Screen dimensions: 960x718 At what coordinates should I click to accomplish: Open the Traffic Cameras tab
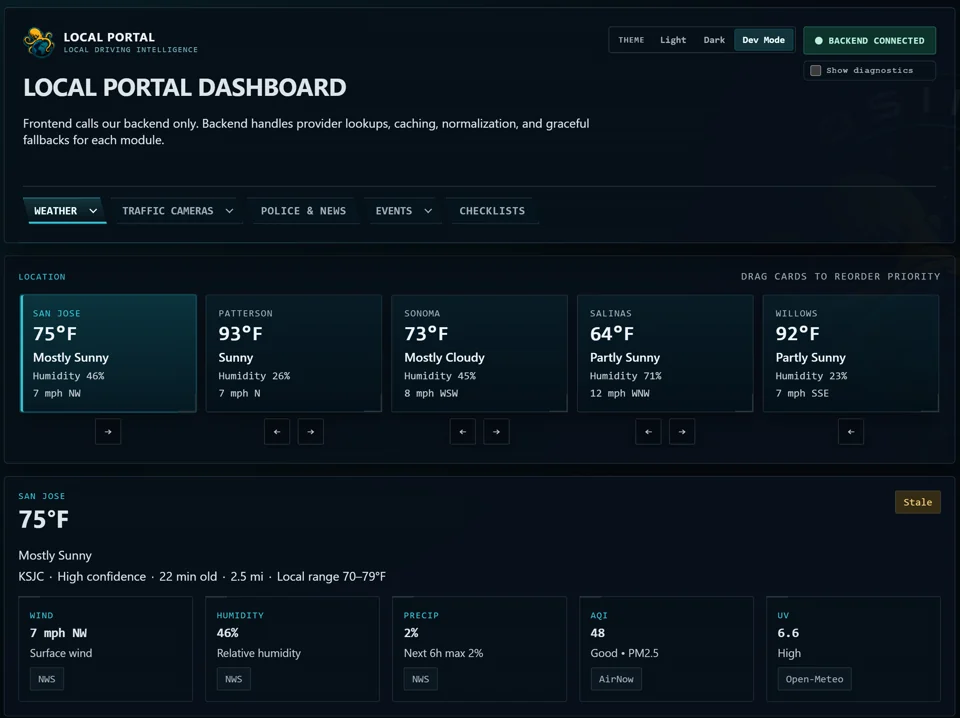[x=178, y=211]
